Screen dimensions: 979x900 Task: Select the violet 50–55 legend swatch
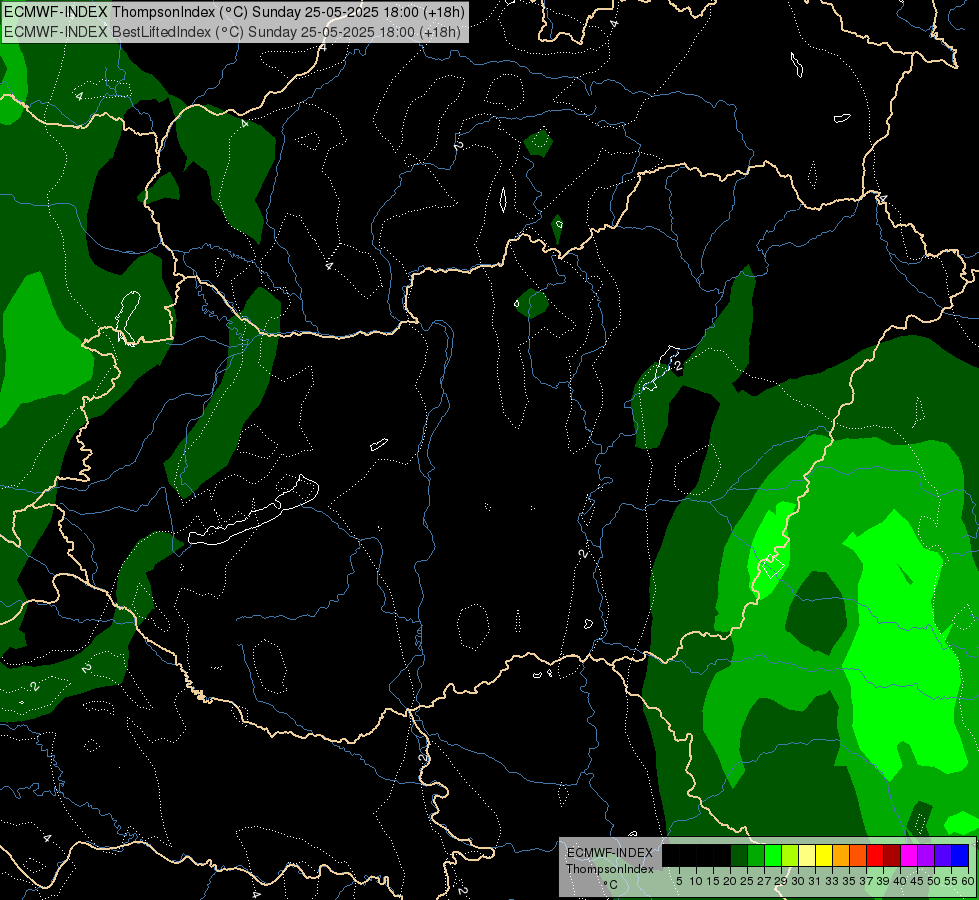pos(943,855)
